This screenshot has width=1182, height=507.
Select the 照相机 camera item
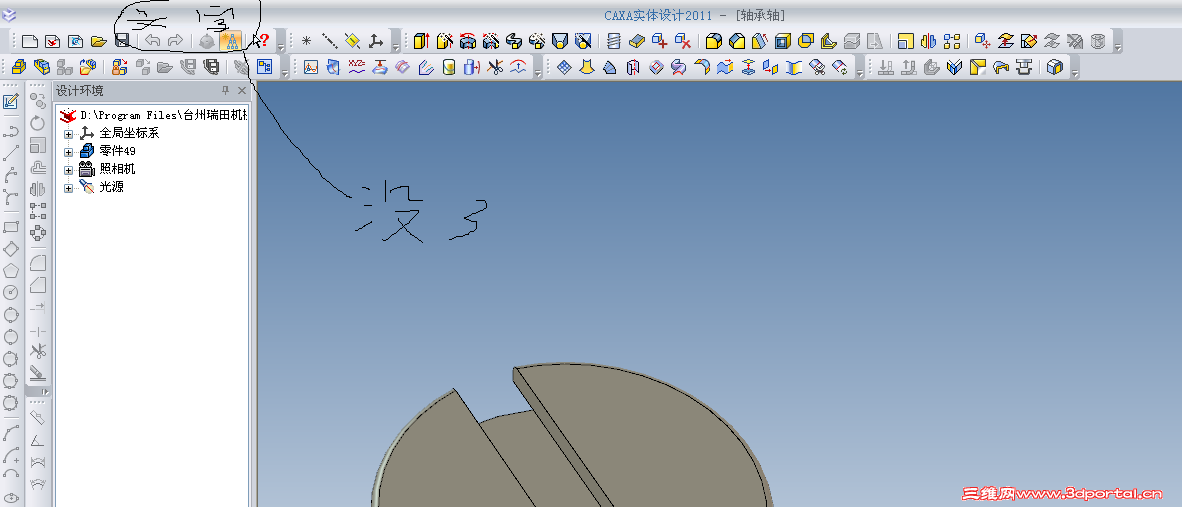(118, 170)
